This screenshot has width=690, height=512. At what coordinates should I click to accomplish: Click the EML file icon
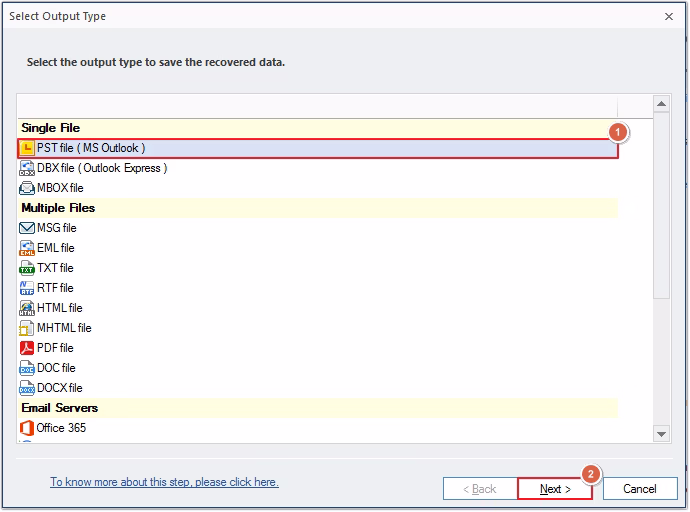(x=27, y=248)
